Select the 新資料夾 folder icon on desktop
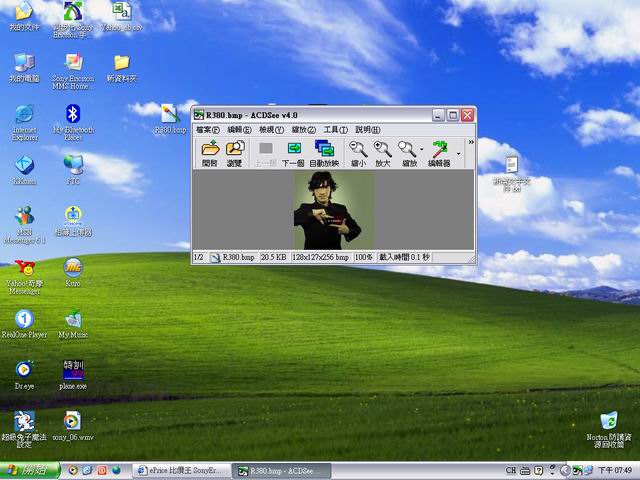The width and height of the screenshot is (640, 480). pos(122,68)
